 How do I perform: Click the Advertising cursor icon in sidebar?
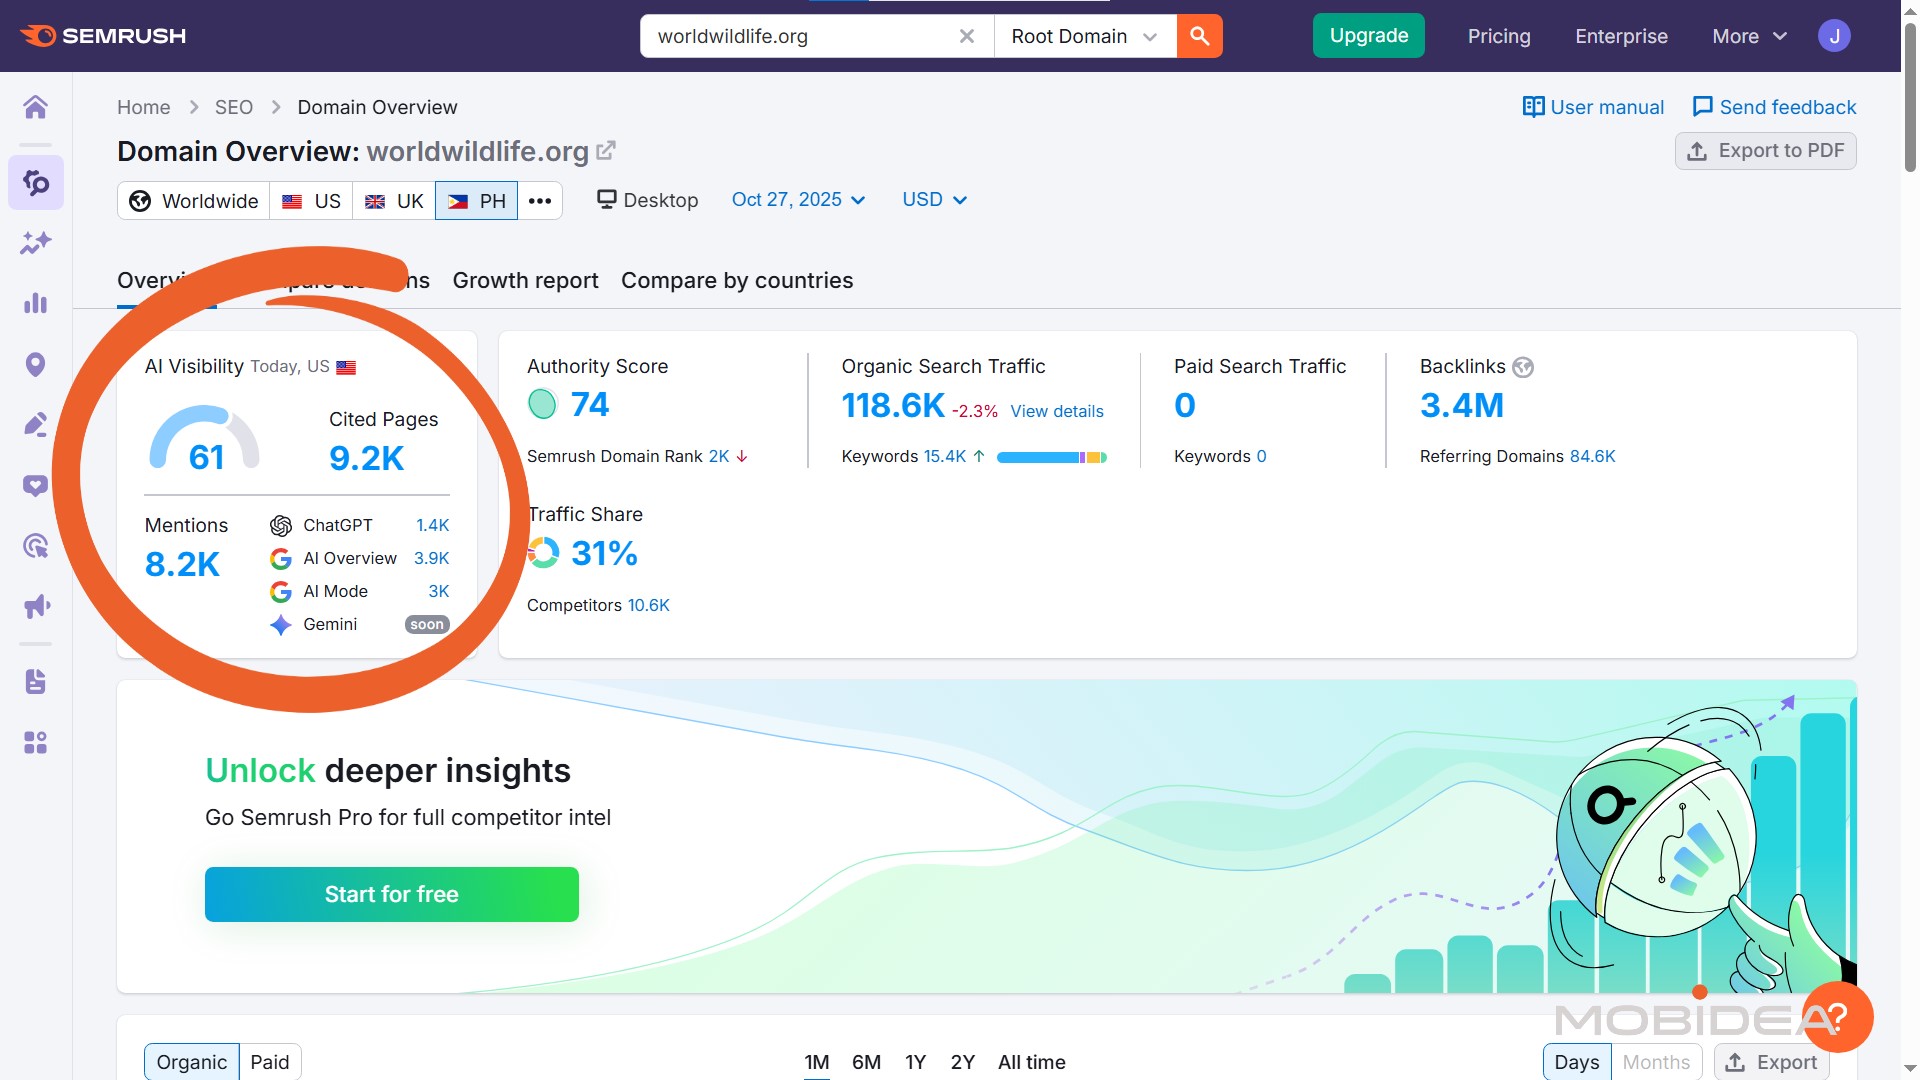[36, 546]
